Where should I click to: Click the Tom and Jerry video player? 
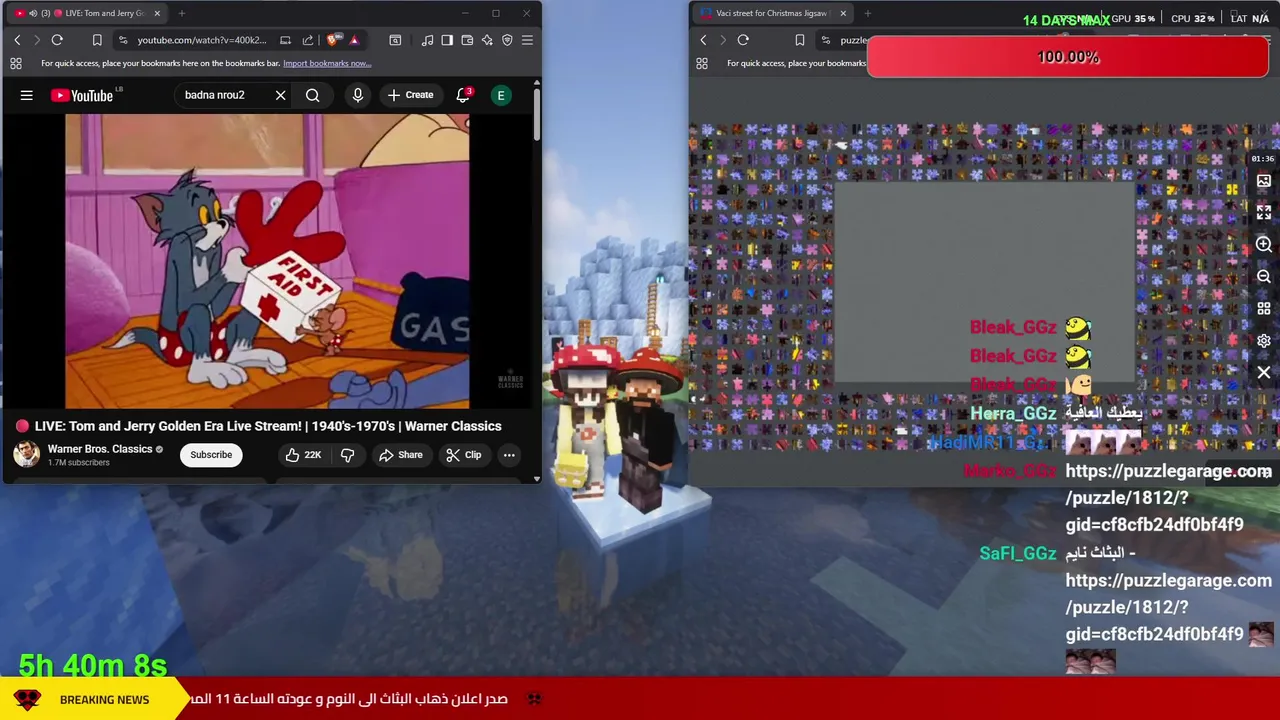tap(267, 261)
